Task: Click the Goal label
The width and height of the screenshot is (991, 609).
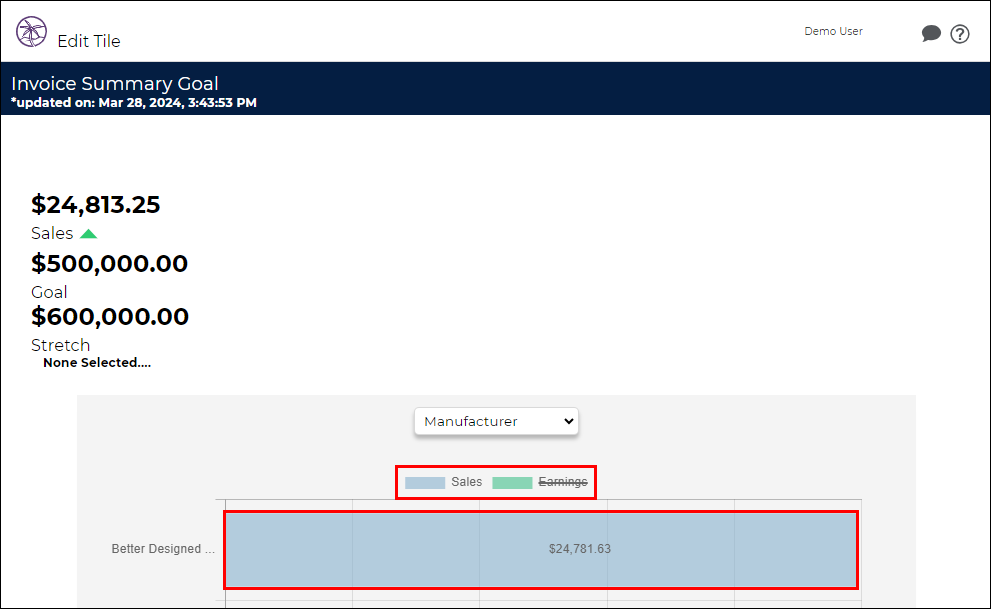Action: tap(49, 292)
